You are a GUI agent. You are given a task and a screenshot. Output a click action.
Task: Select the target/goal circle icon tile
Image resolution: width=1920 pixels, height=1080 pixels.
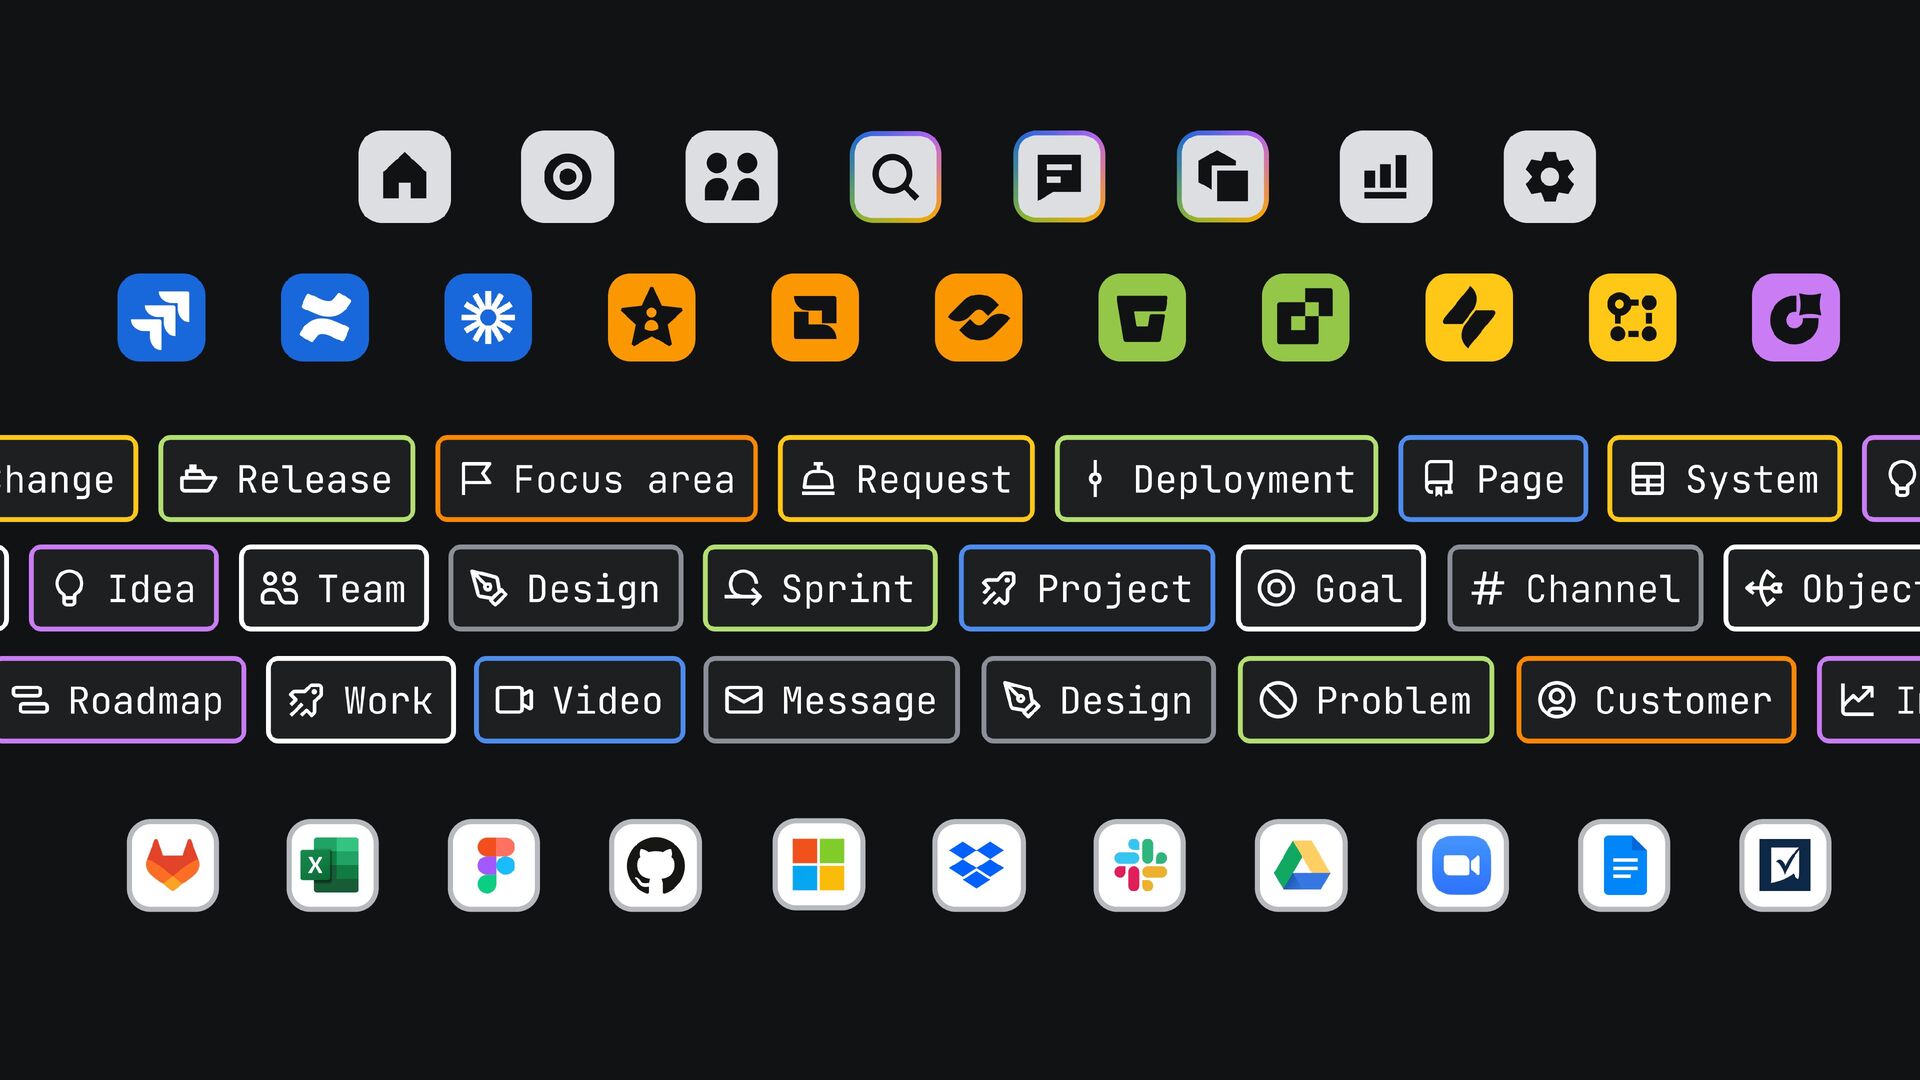click(568, 177)
